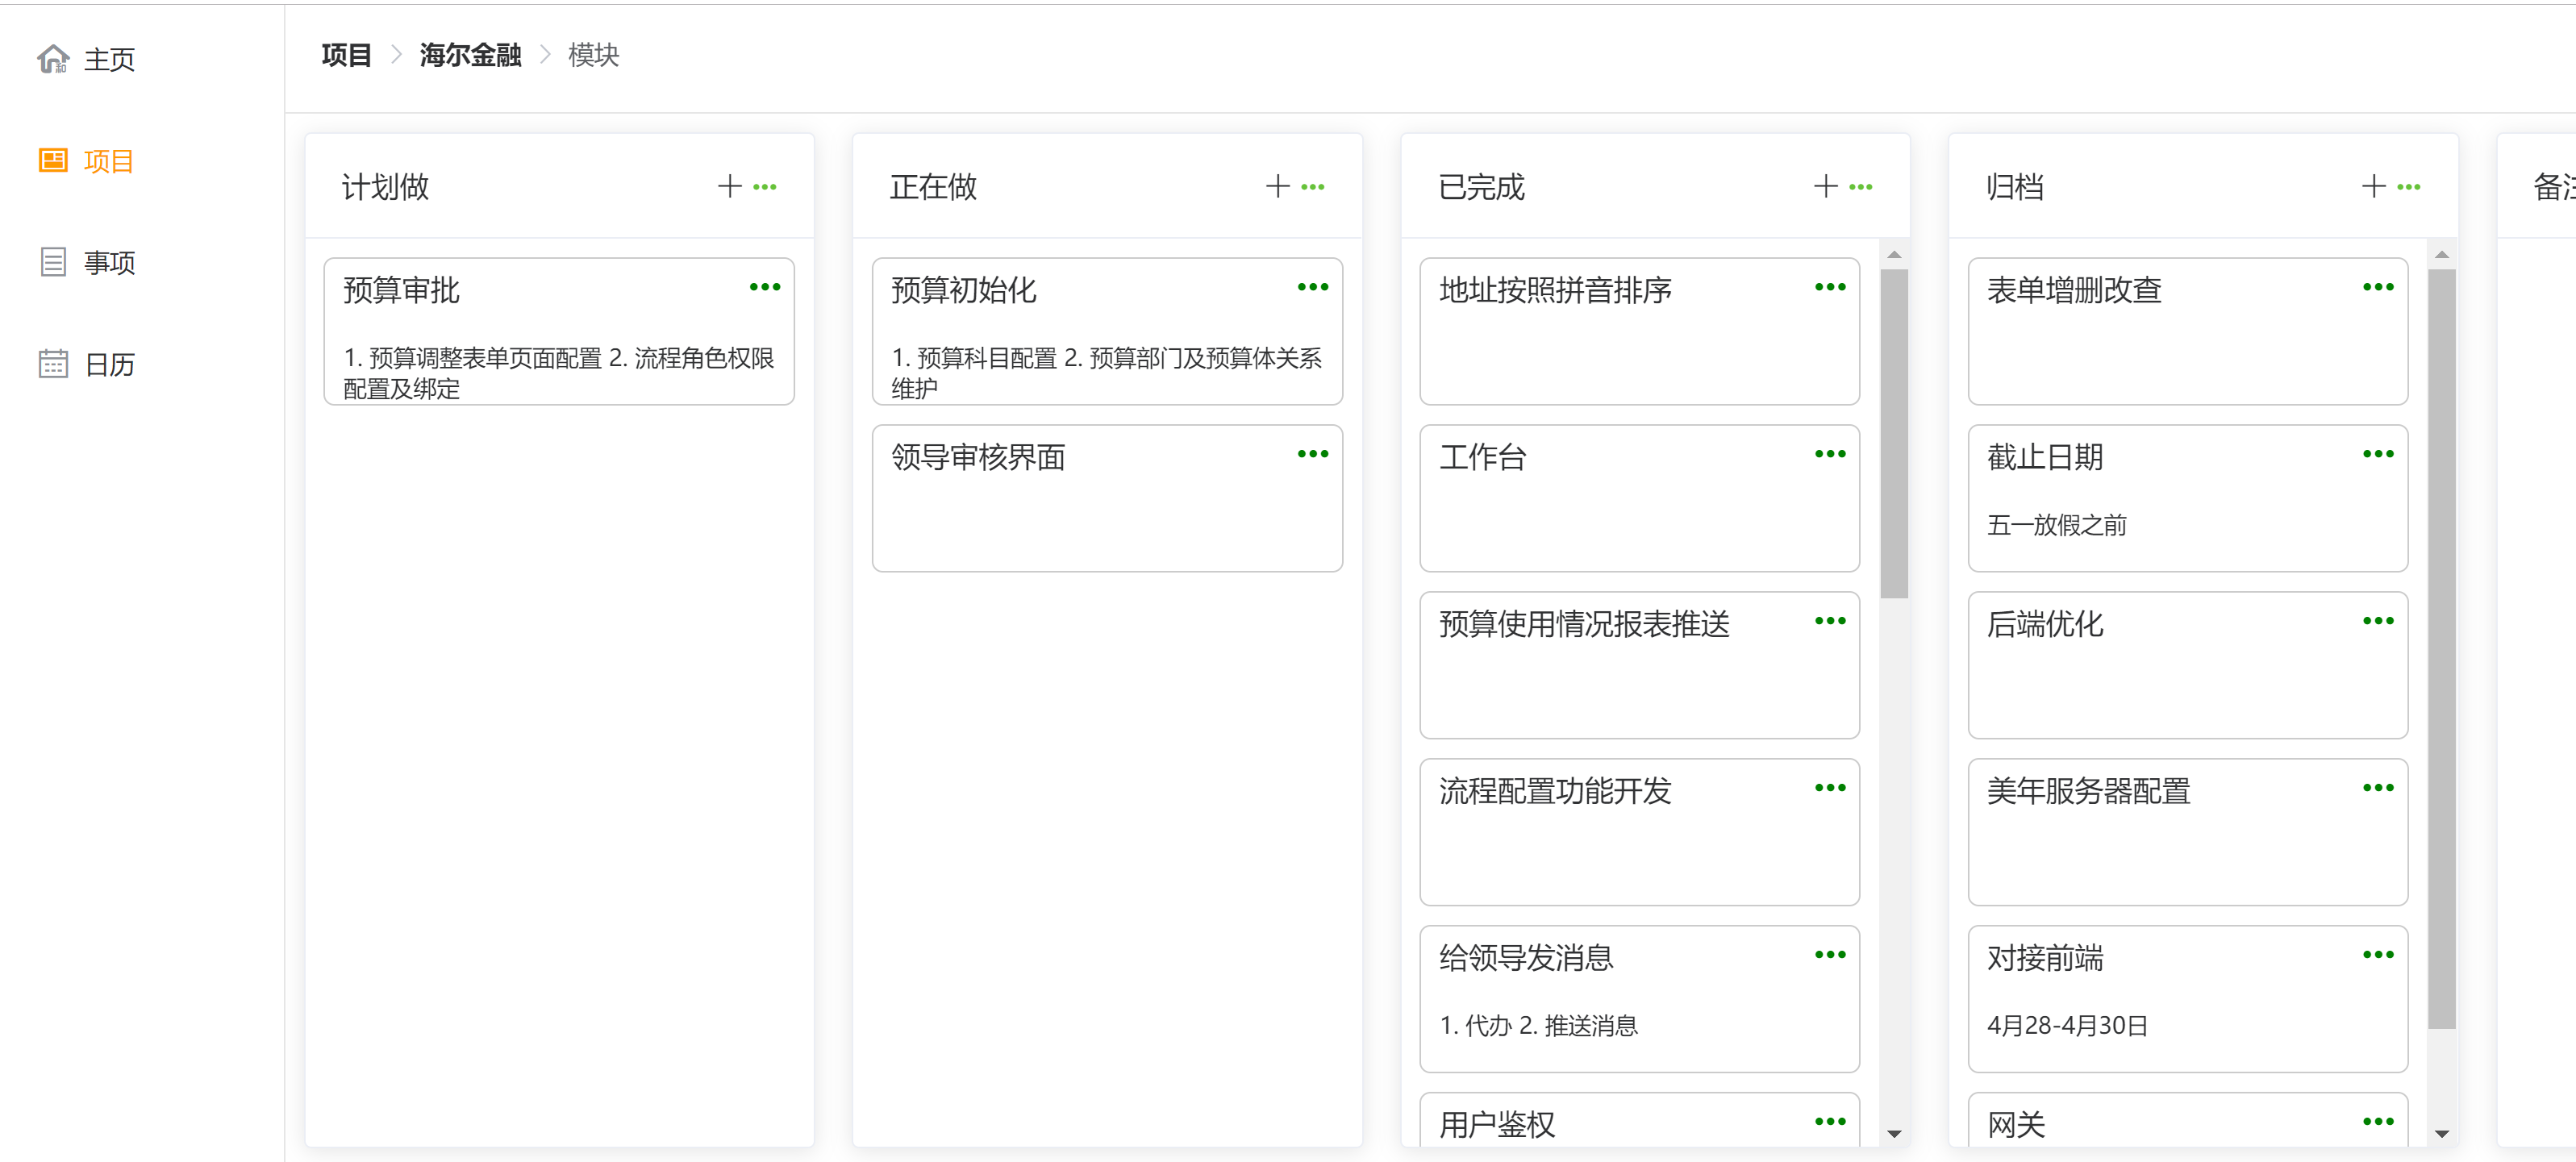Image resolution: width=2576 pixels, height=1162 pixels.
Task: Click the 归档 column scrollbar thumb
Action: (x=2441, y=648)
